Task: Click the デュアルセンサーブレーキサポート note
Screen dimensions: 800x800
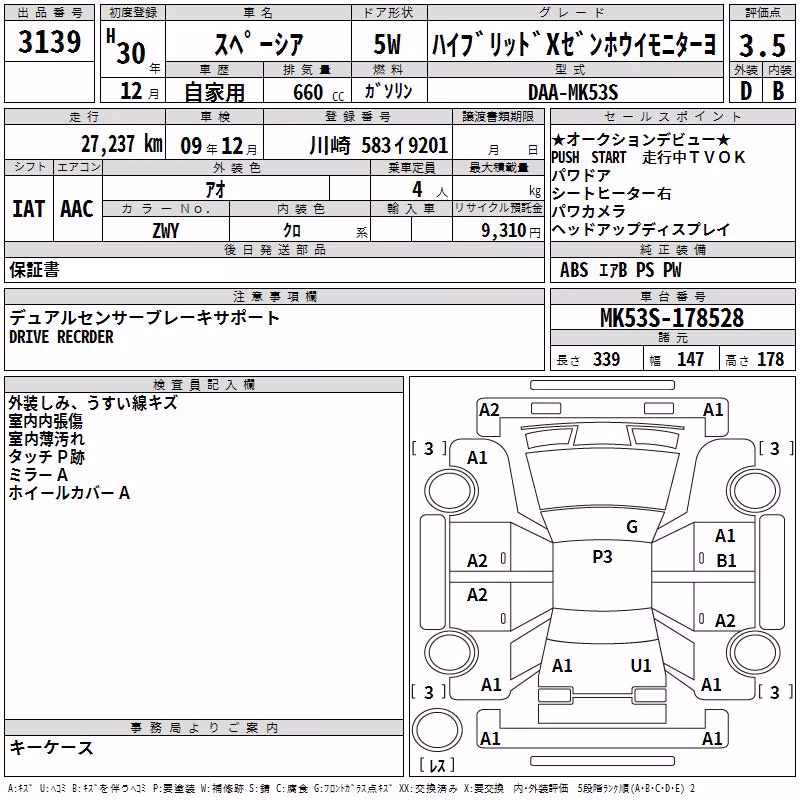Action: (x=144, y=318)
